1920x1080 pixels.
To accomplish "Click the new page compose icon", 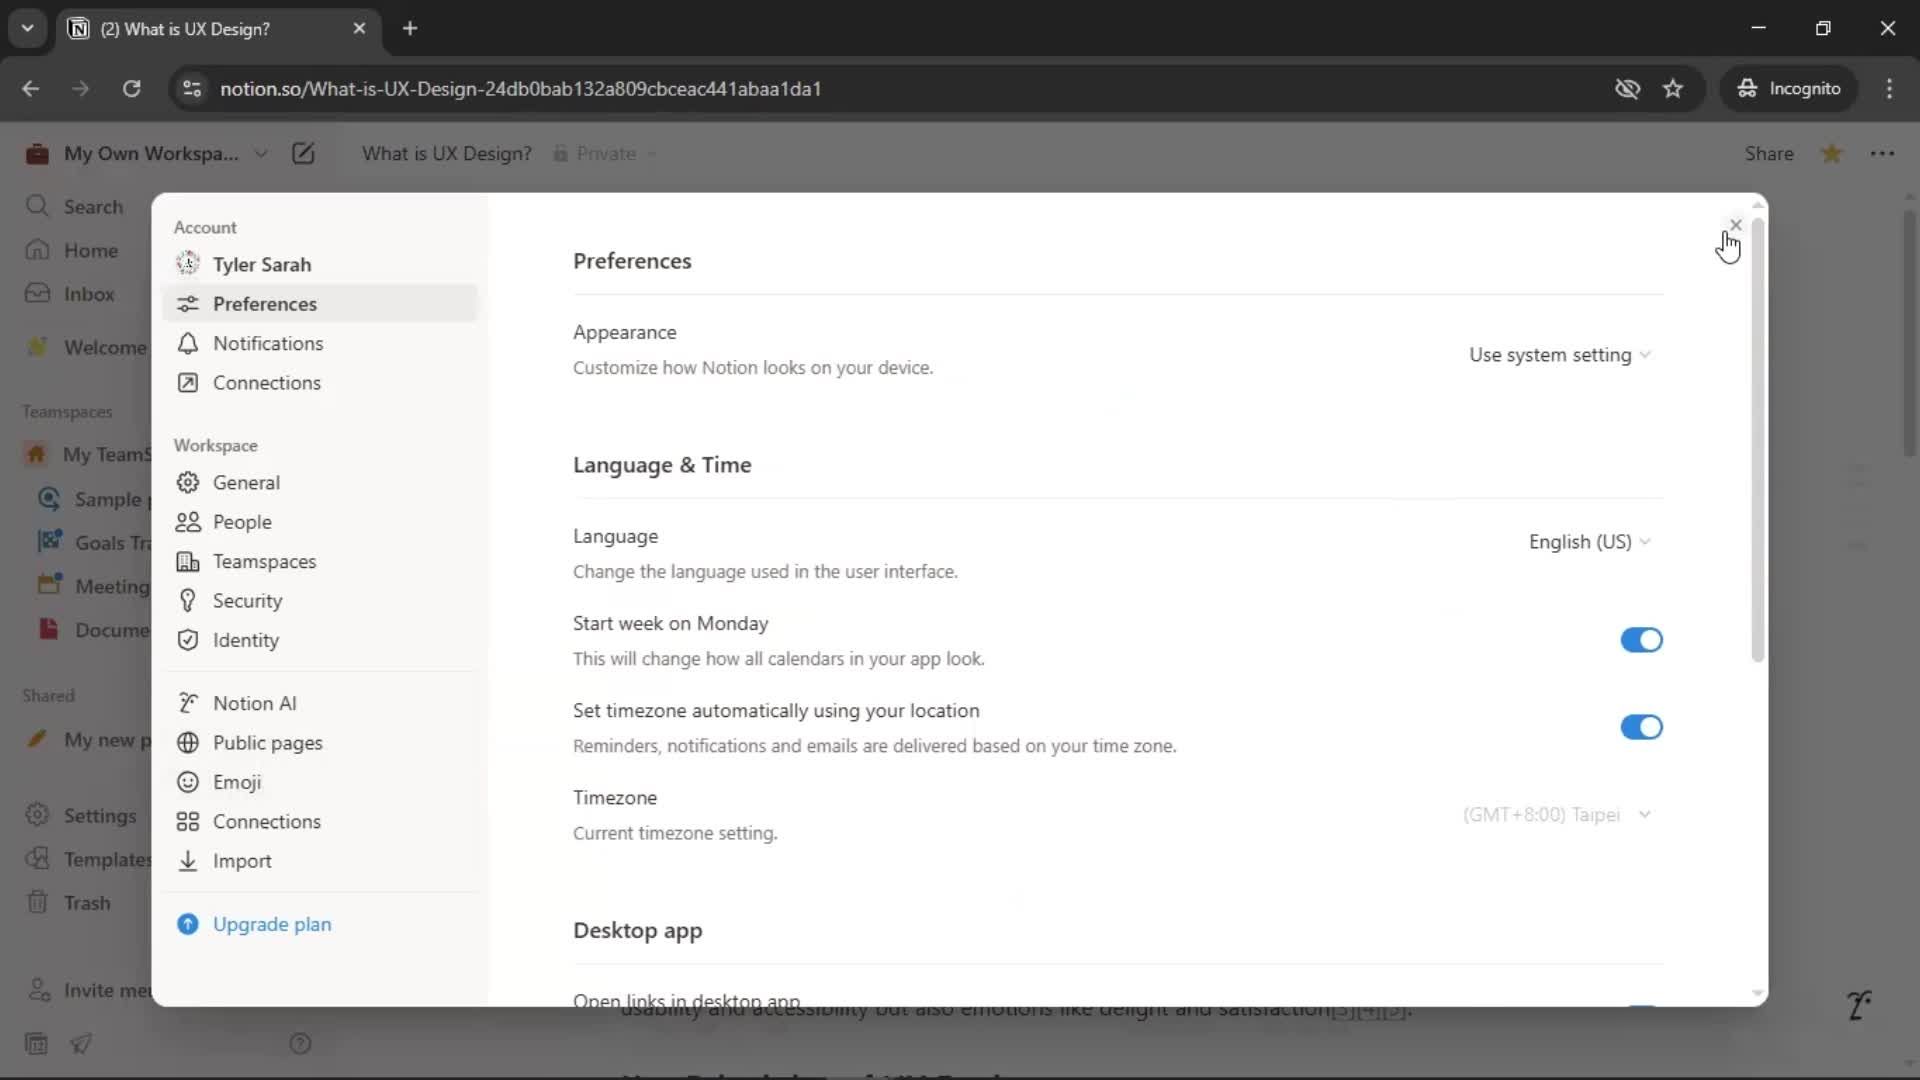I will coord(303,153).
